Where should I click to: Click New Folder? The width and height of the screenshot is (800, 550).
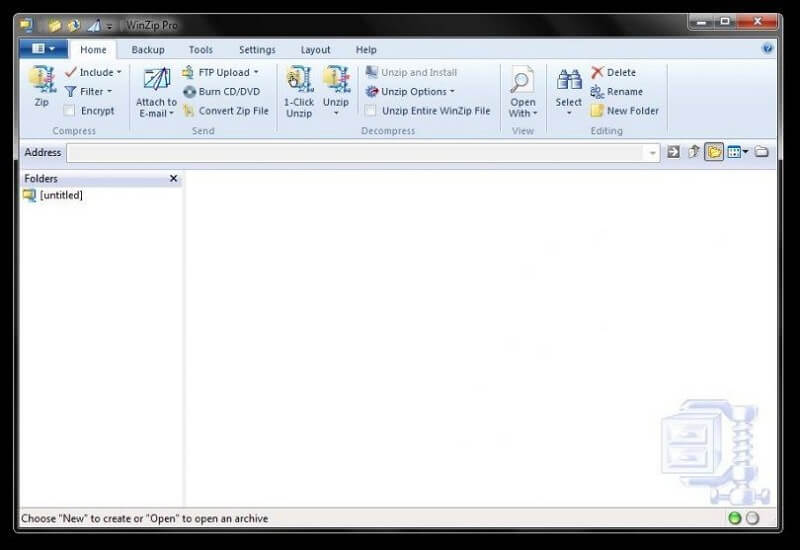[x=624, y=111]
